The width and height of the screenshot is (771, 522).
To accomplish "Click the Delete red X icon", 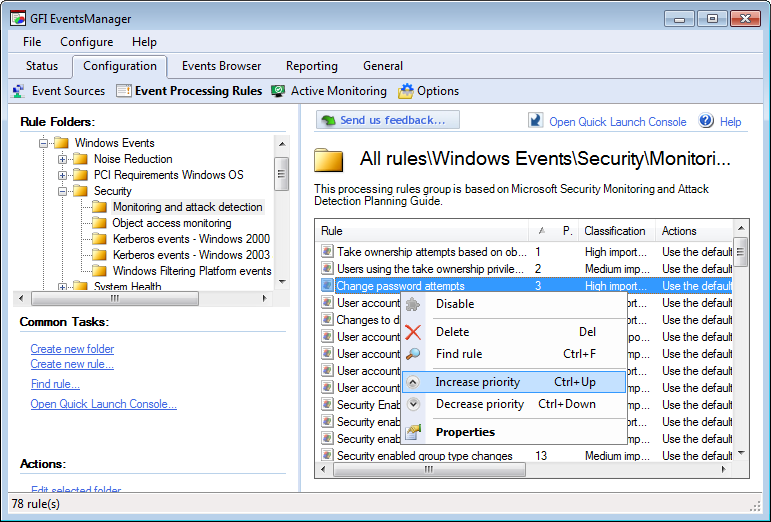I will click(413, 332).
